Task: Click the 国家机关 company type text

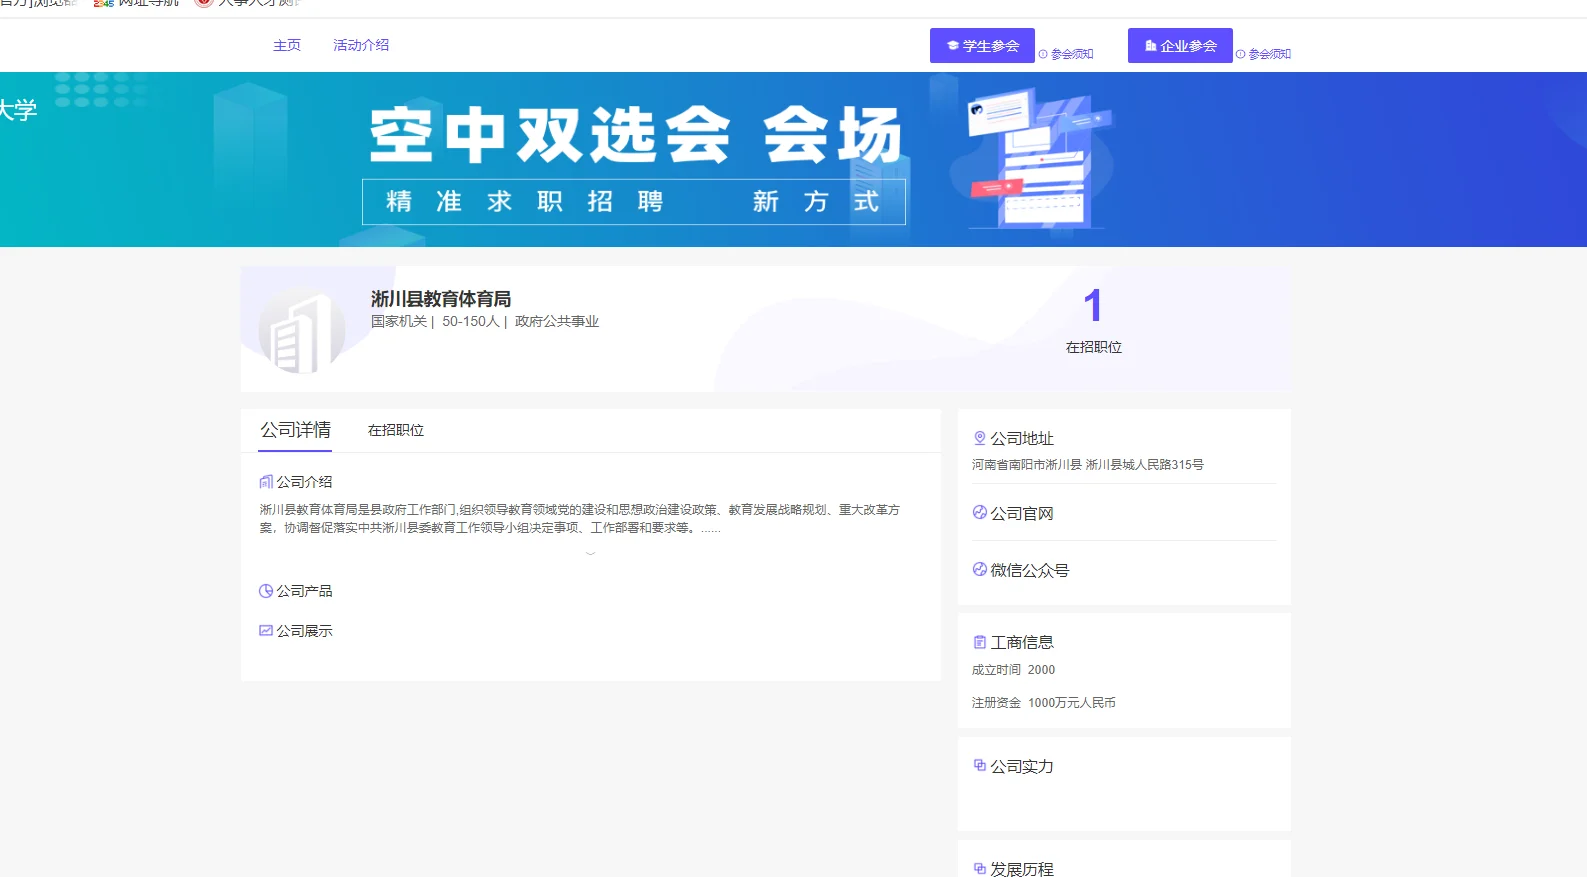Action: (399, 321)
